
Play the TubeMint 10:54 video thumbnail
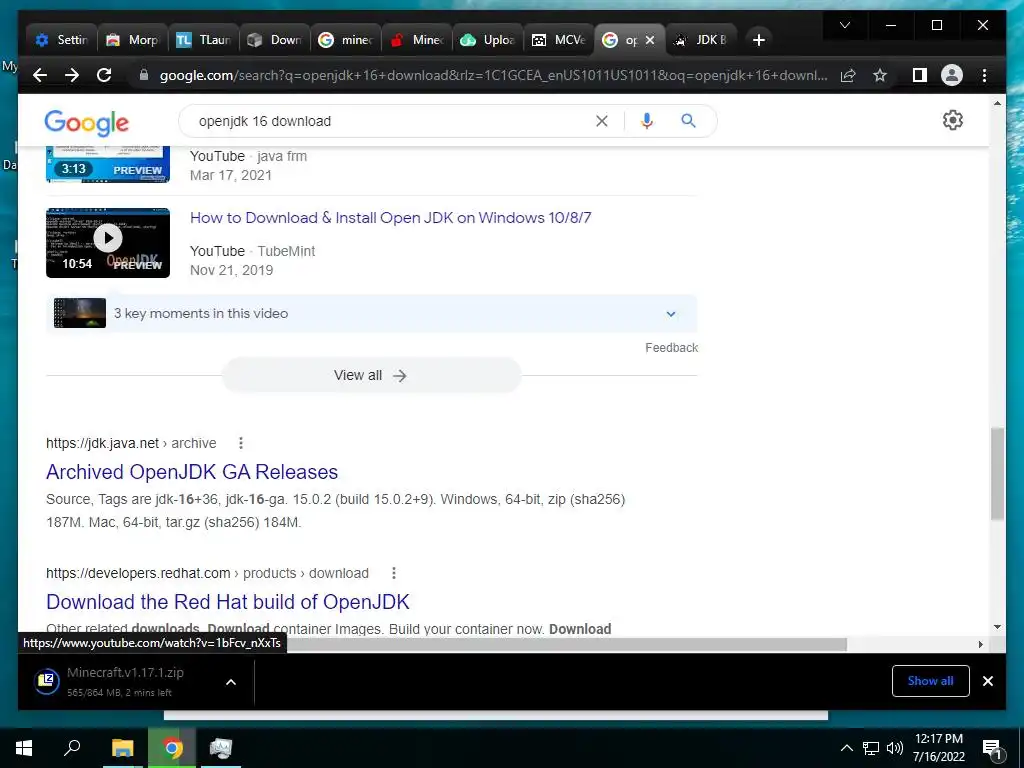pyautogui.click(x=108, y=243)
